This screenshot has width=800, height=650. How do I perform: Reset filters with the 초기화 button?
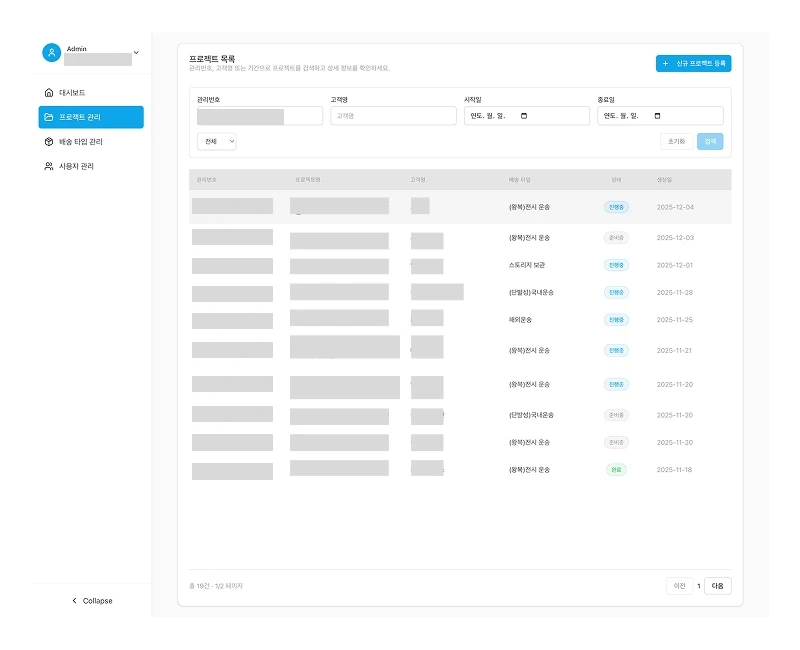point(677,141)
